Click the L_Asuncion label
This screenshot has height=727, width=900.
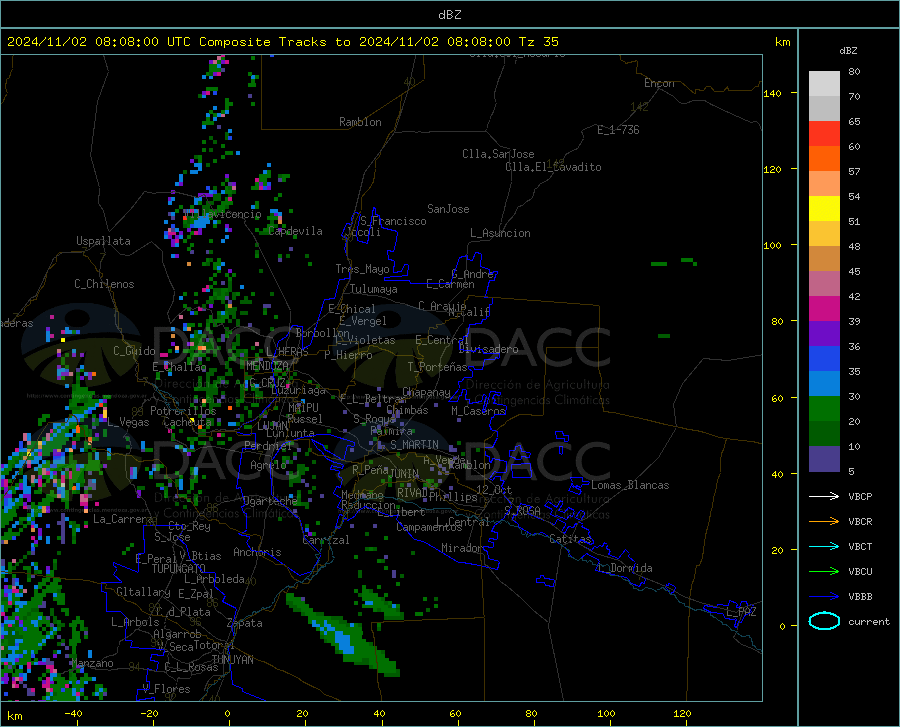[x=500, y=233]
